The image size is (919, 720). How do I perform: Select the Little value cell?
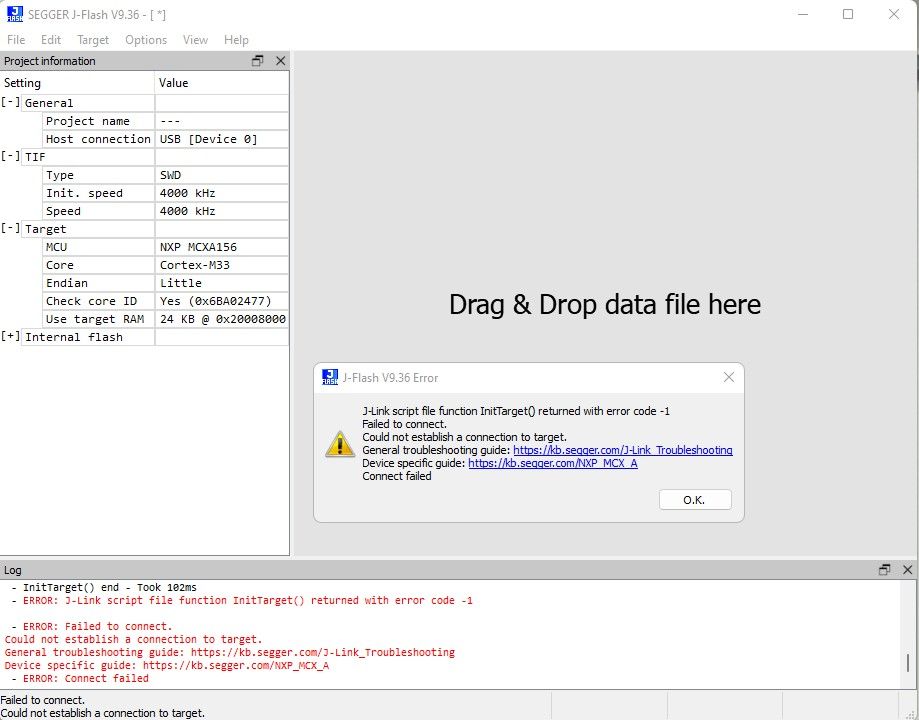click(222, 283)
